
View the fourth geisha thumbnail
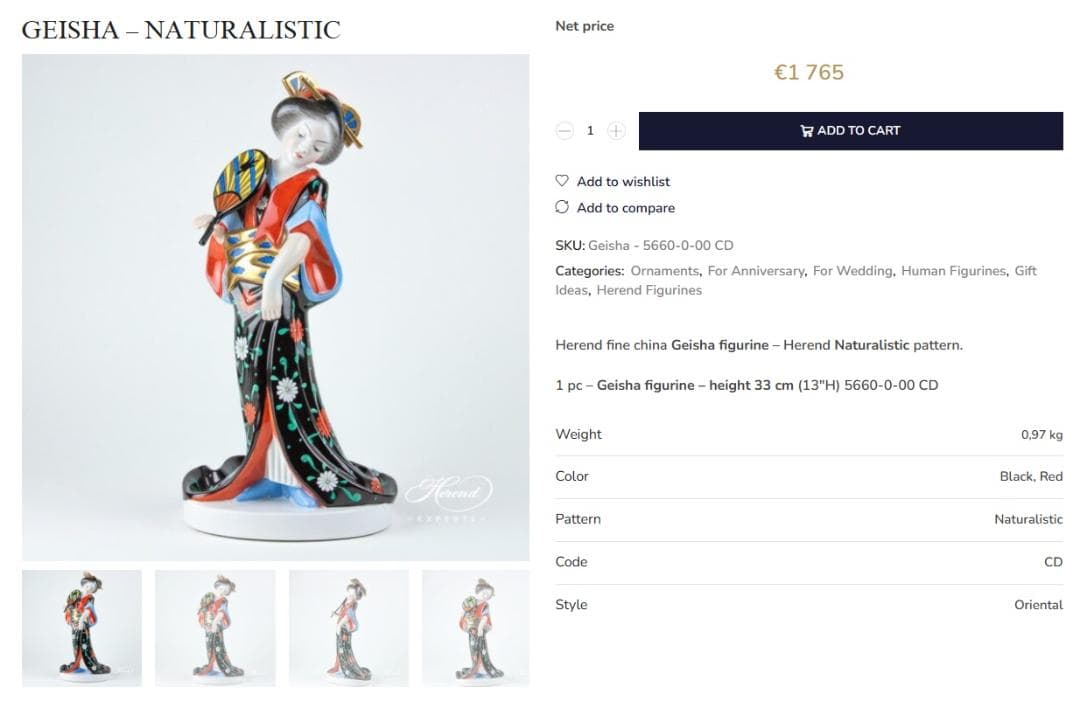point(476,628)
